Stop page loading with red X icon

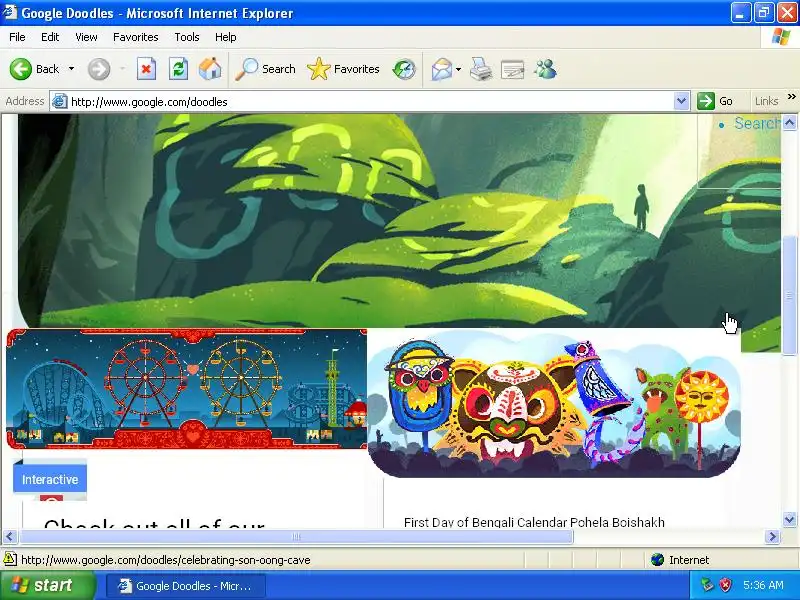[x=146, y=69]
